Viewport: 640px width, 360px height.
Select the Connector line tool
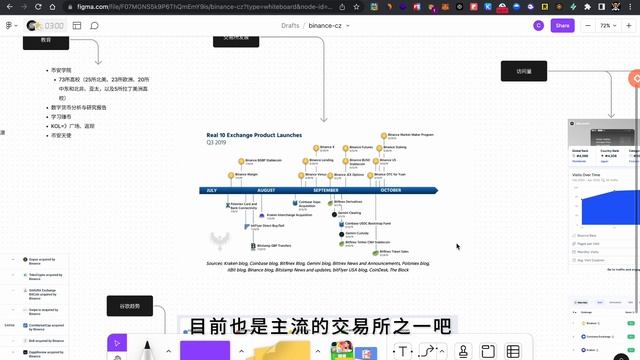pos(428,351)
